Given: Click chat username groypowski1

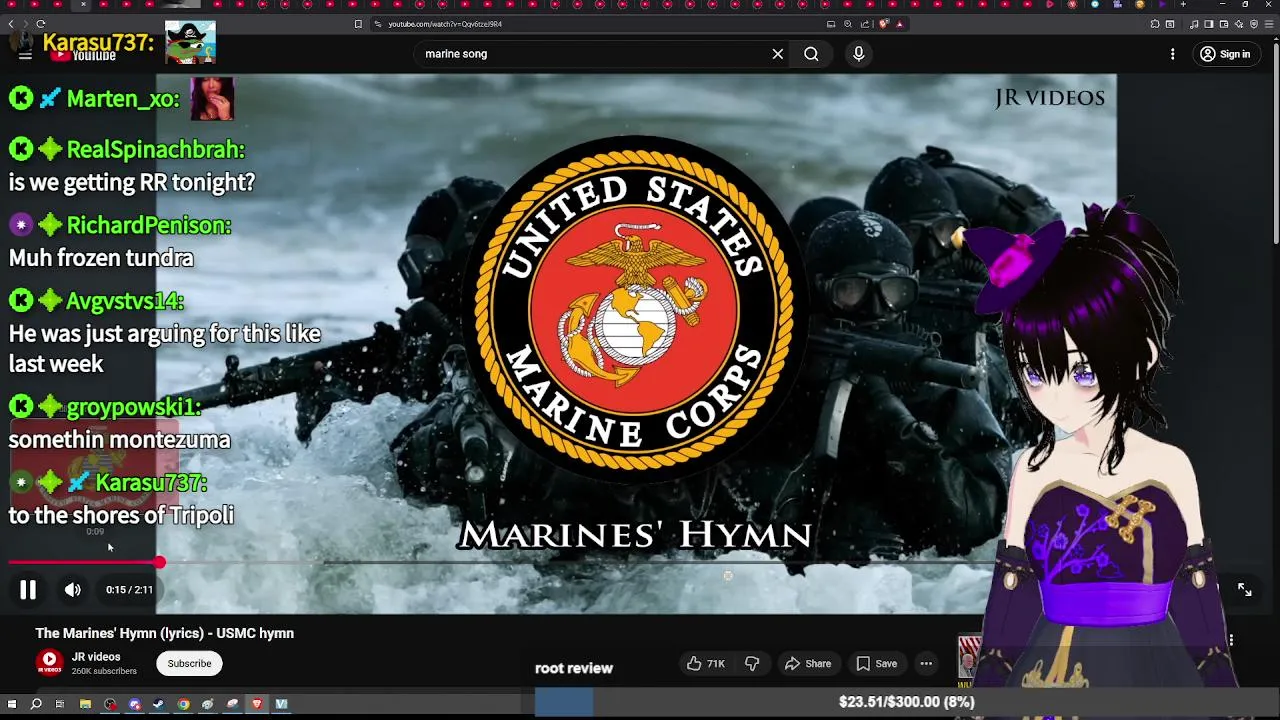Looking at the screenshot, I should tap(134, 407).
